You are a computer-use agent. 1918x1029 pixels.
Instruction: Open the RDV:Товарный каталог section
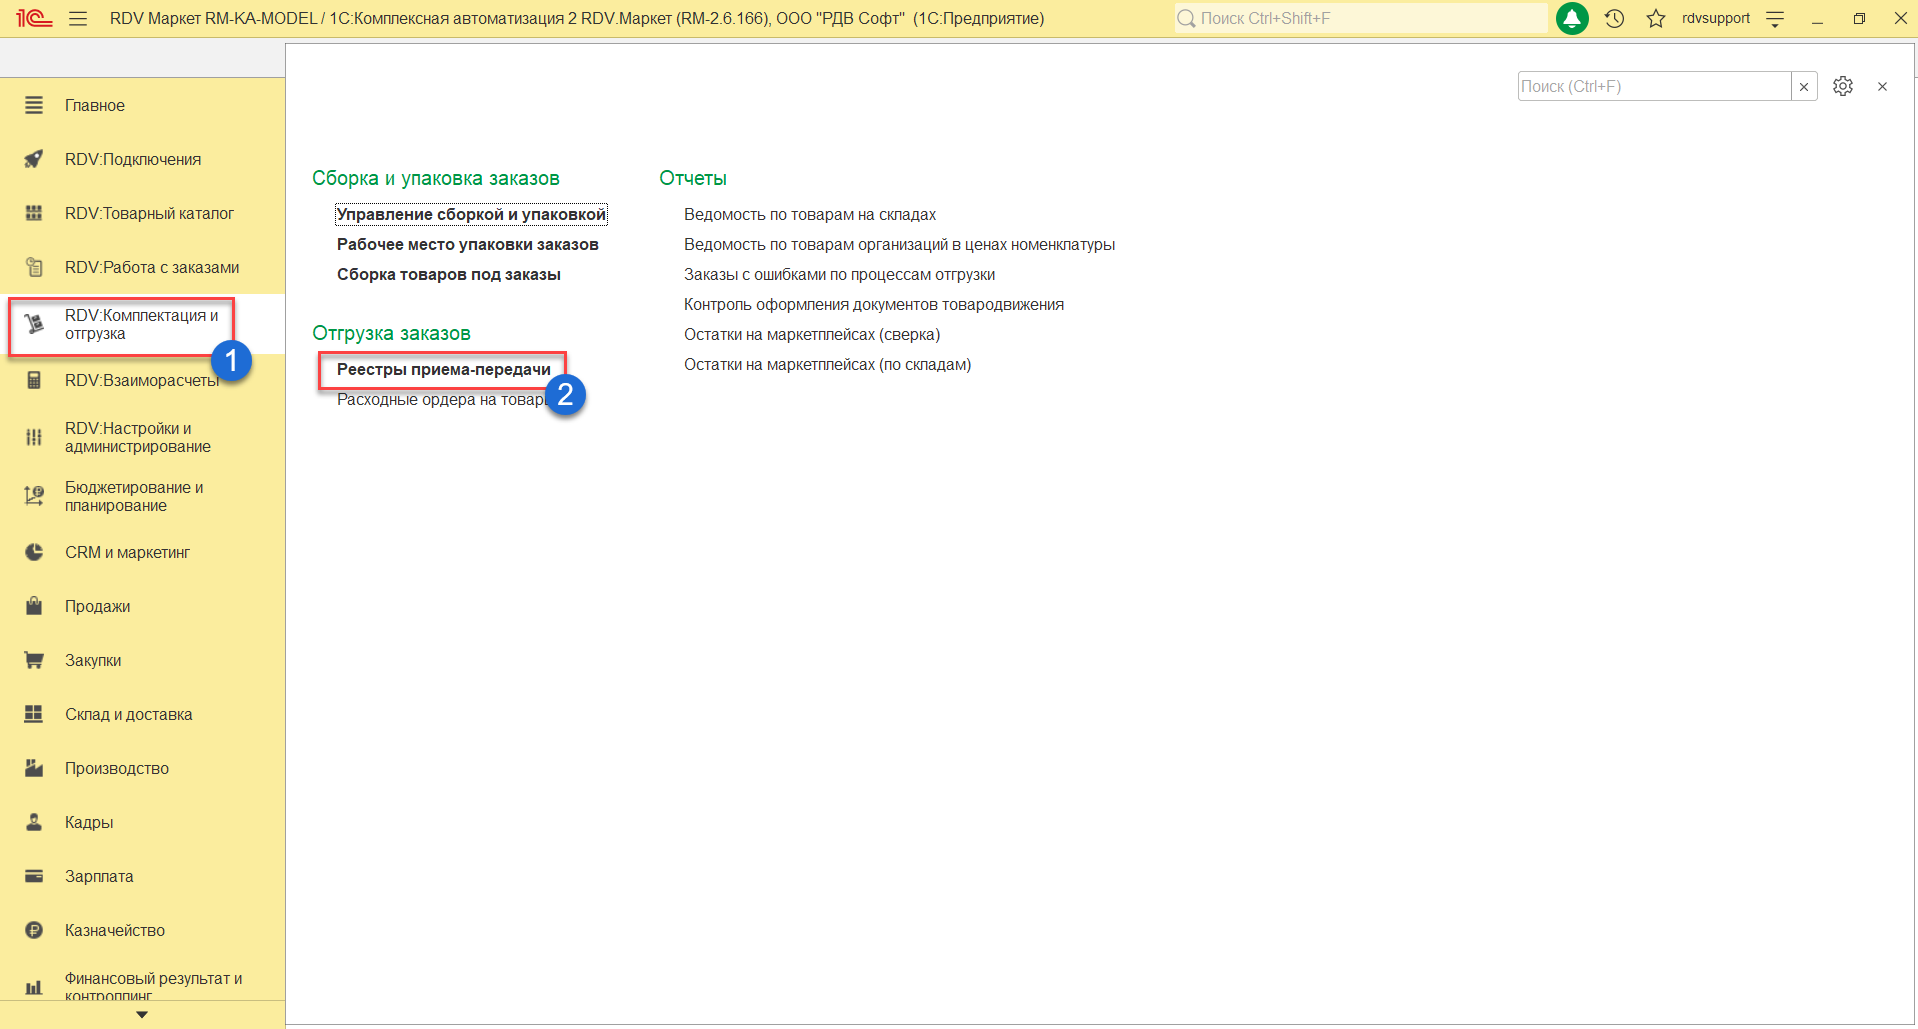(x=149, y=213)
